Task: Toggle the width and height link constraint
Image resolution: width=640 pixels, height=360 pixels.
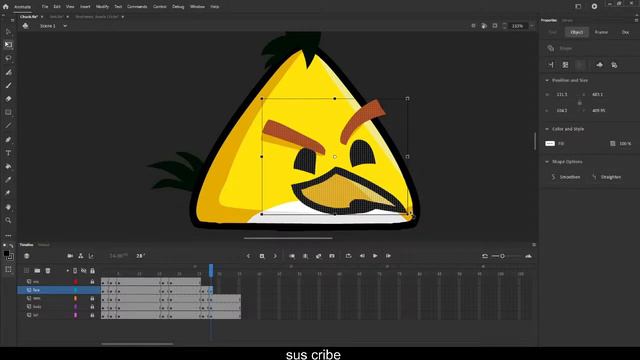Action: click(580, 103)
